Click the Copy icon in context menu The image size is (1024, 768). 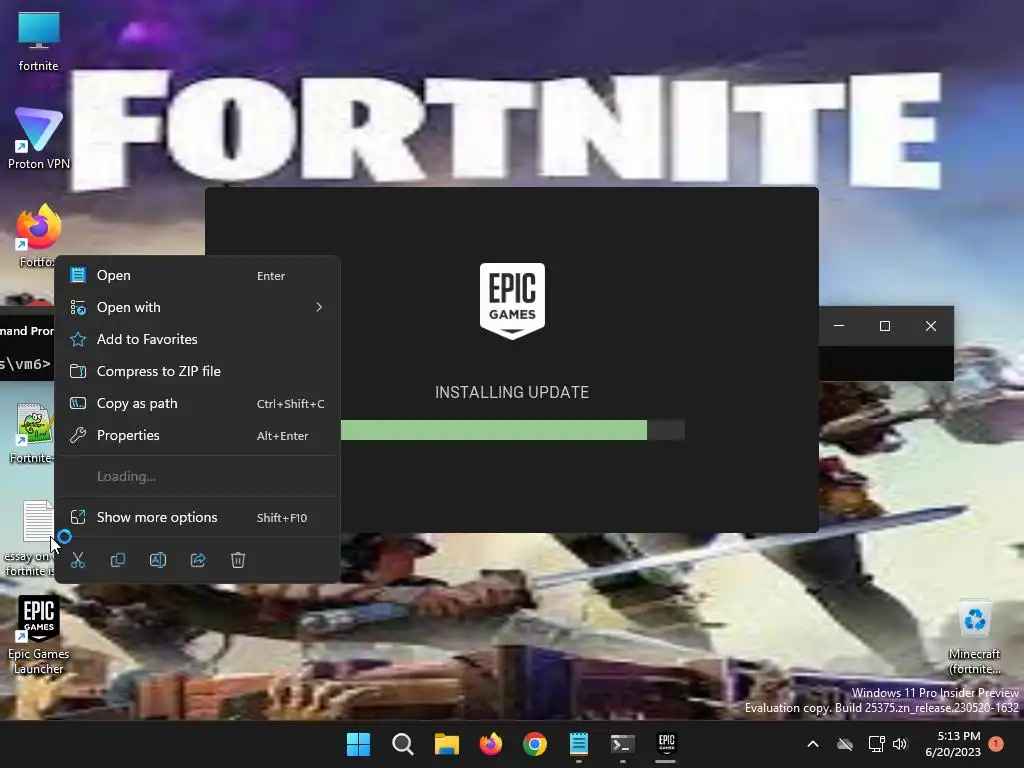tap(118, 560)
